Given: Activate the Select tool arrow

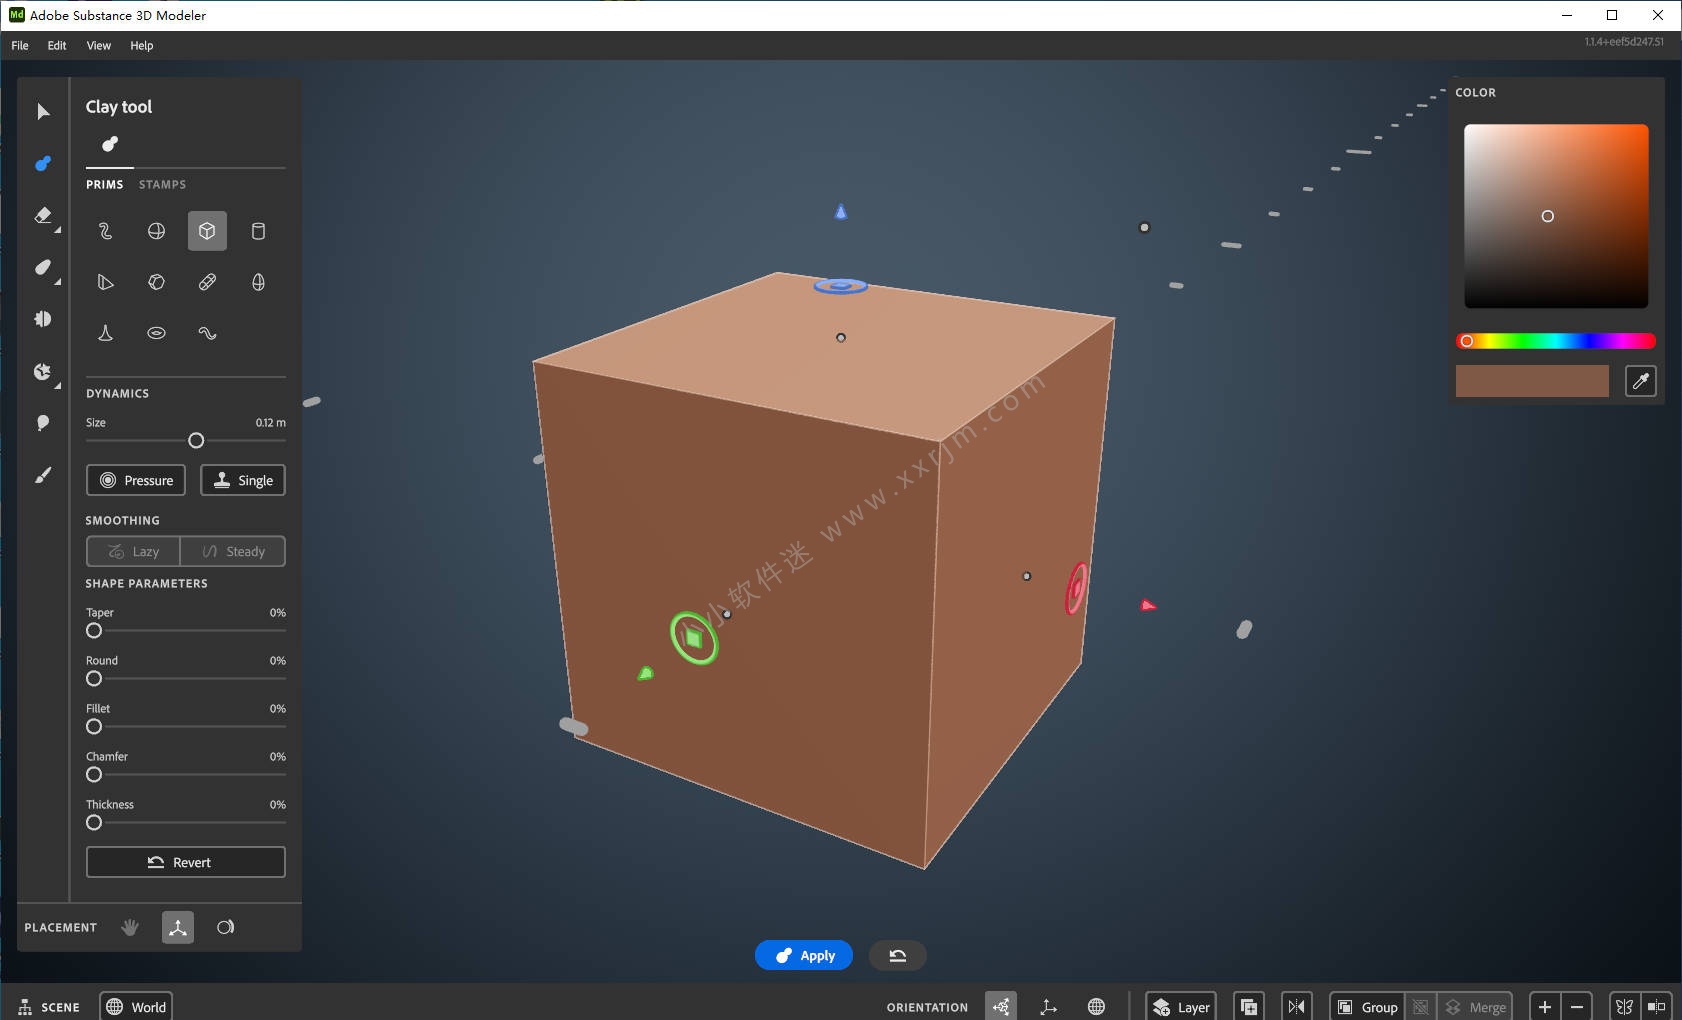Looking at the screenshot, I should click(43, 111).
